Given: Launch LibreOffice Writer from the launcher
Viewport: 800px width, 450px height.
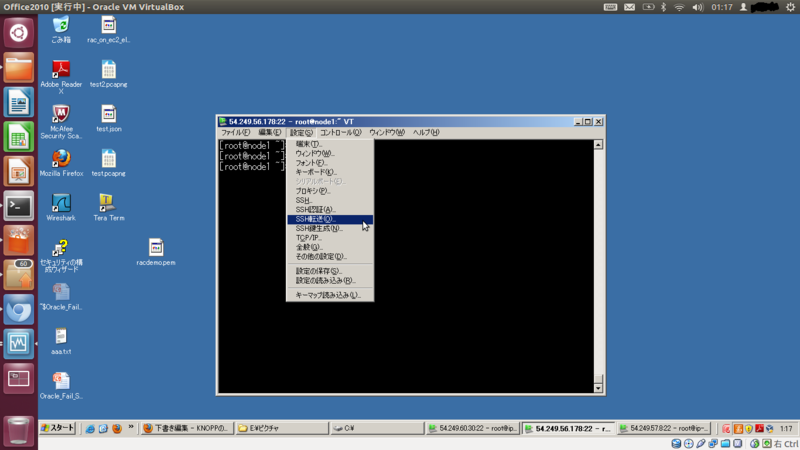Looking at the screenshot, I should (19, 102).
